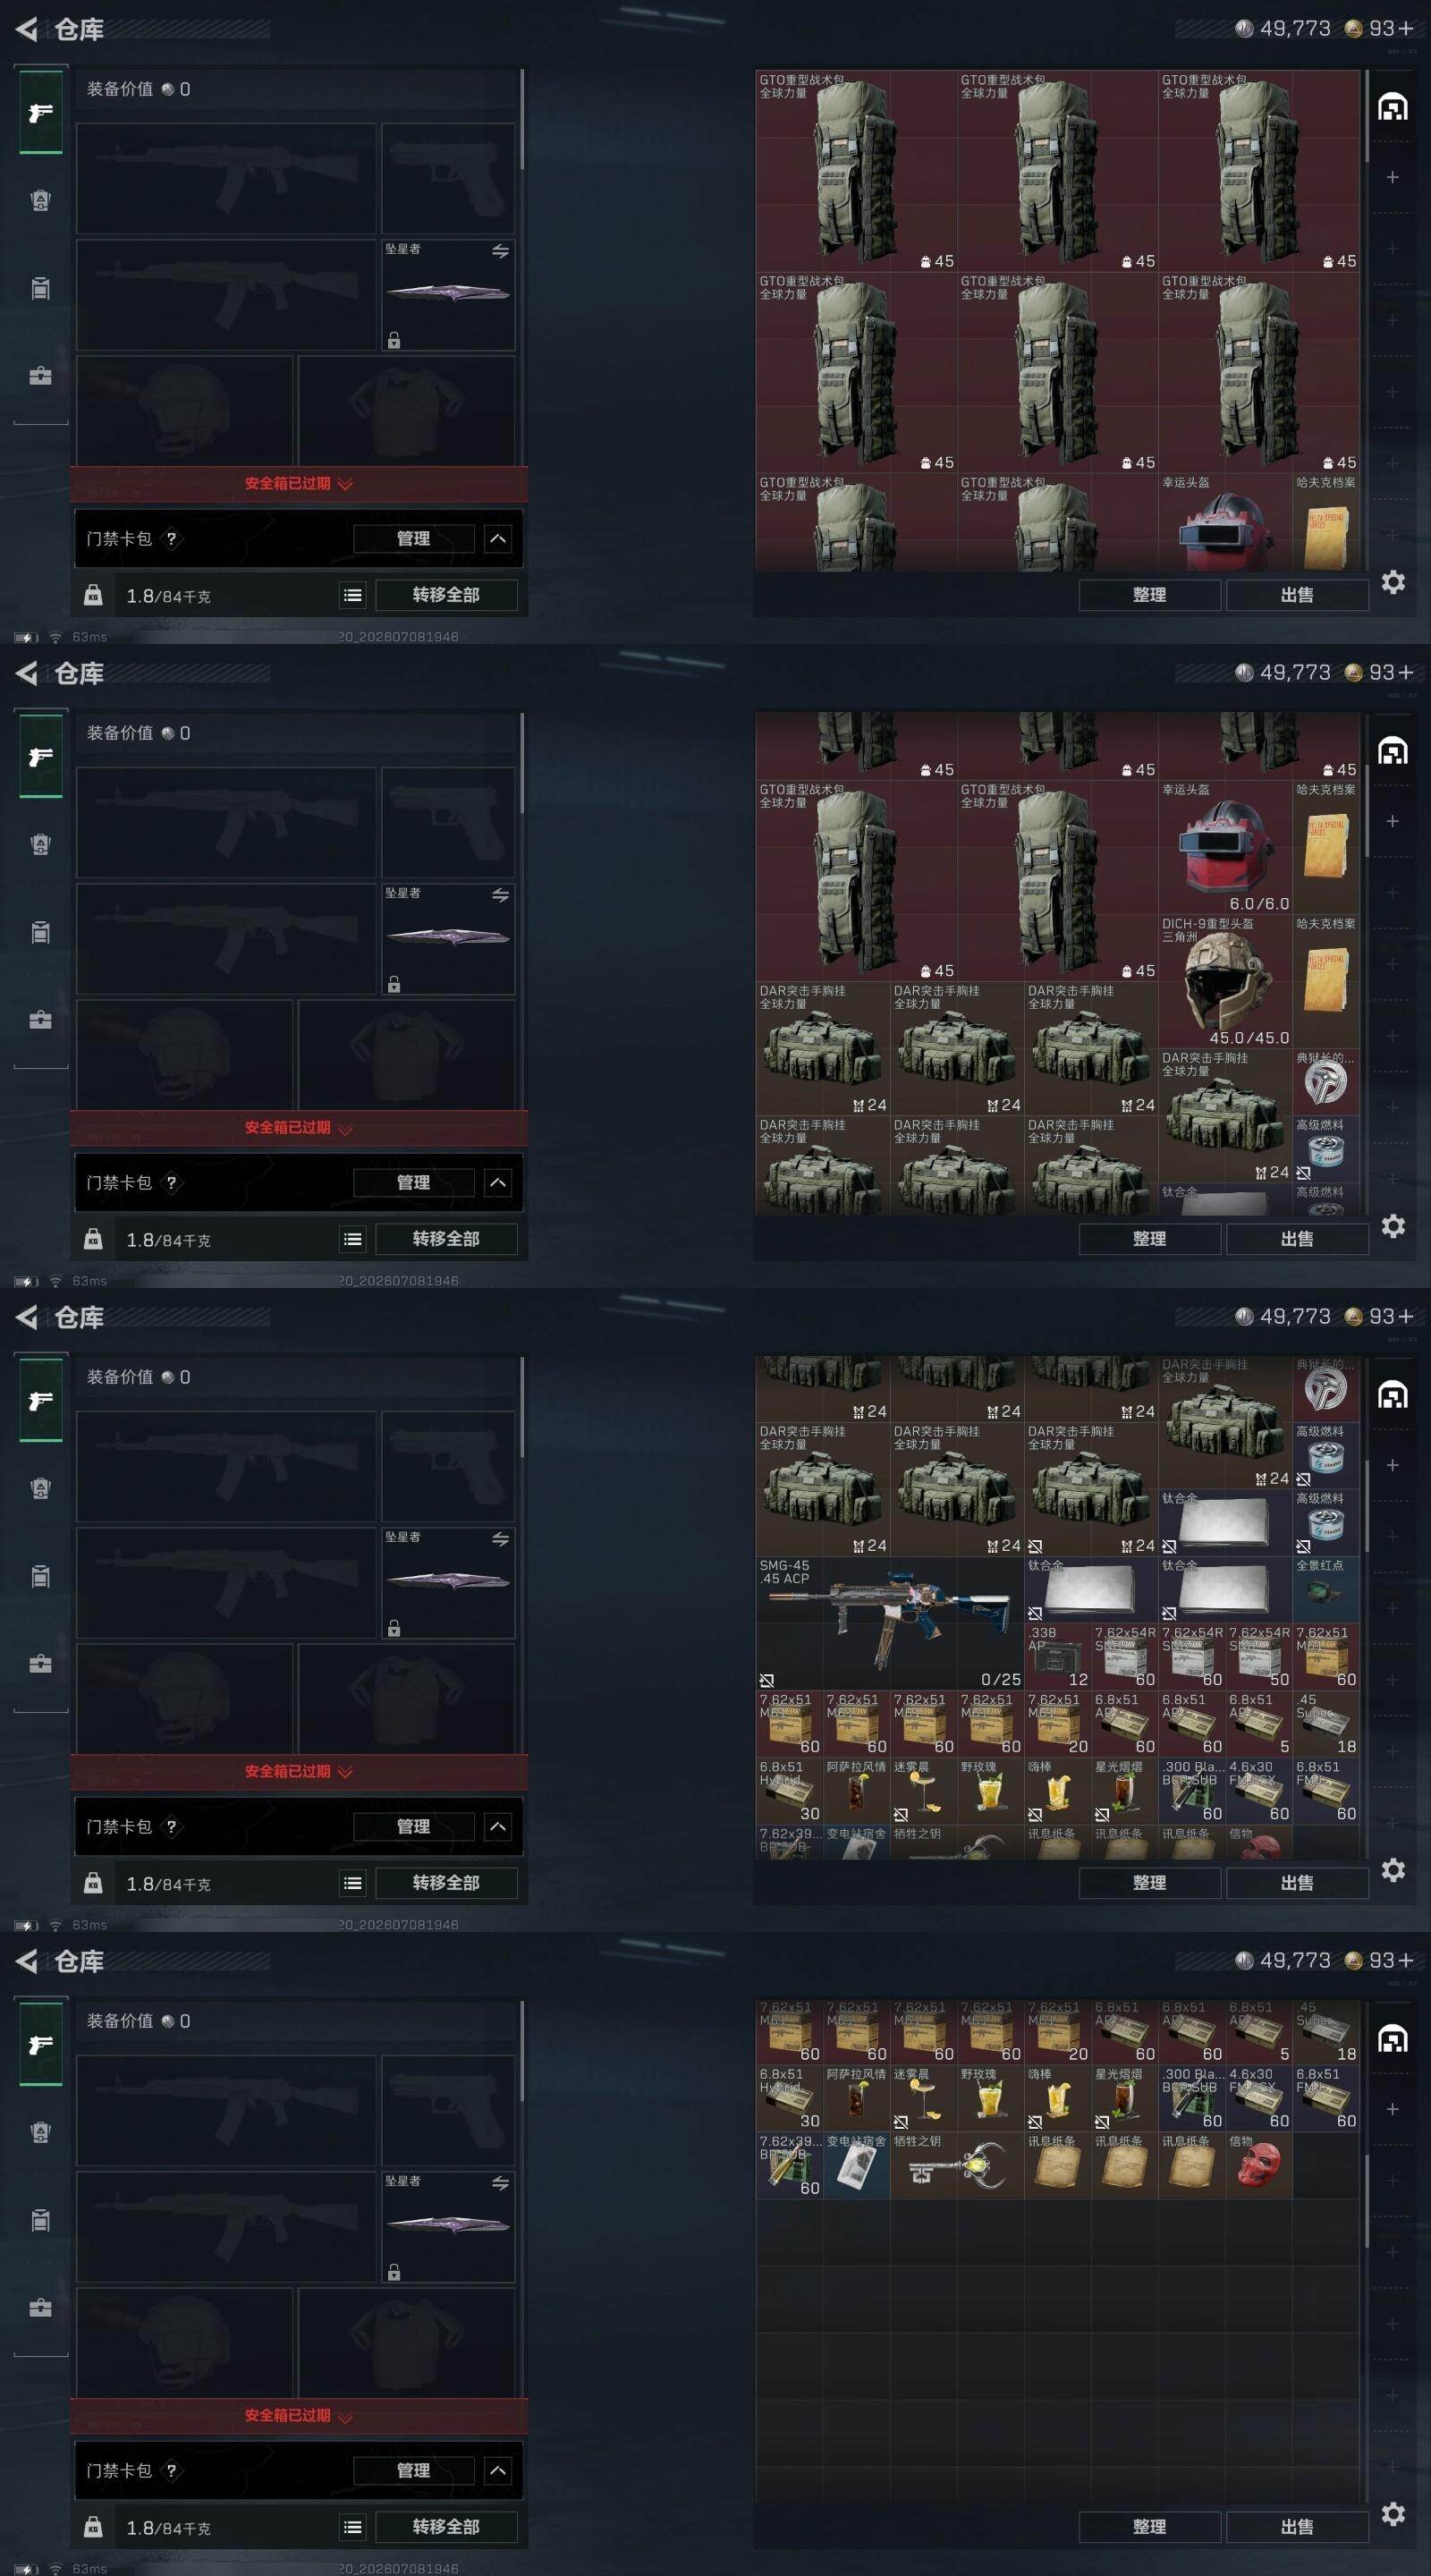The height and width of the screenshot is (2576, 1431).
Task: Toggle the 坠星者 swap arrows in third screenshot
Action: click(500, 1539)
